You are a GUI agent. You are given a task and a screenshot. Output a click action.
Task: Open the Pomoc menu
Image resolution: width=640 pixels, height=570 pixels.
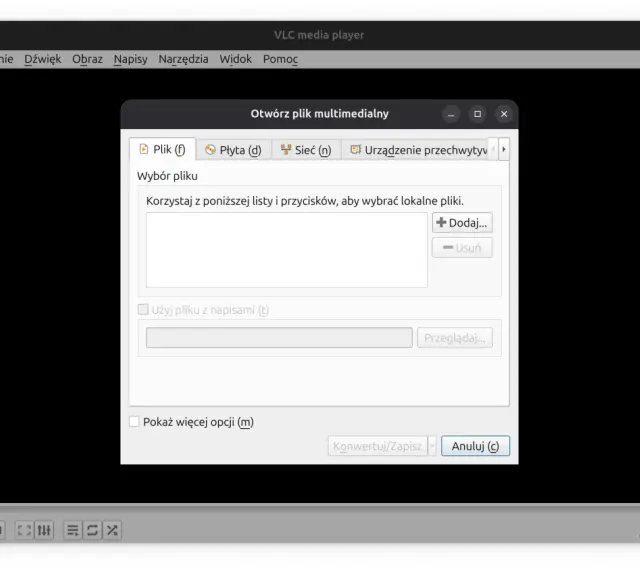coord(280,59)
